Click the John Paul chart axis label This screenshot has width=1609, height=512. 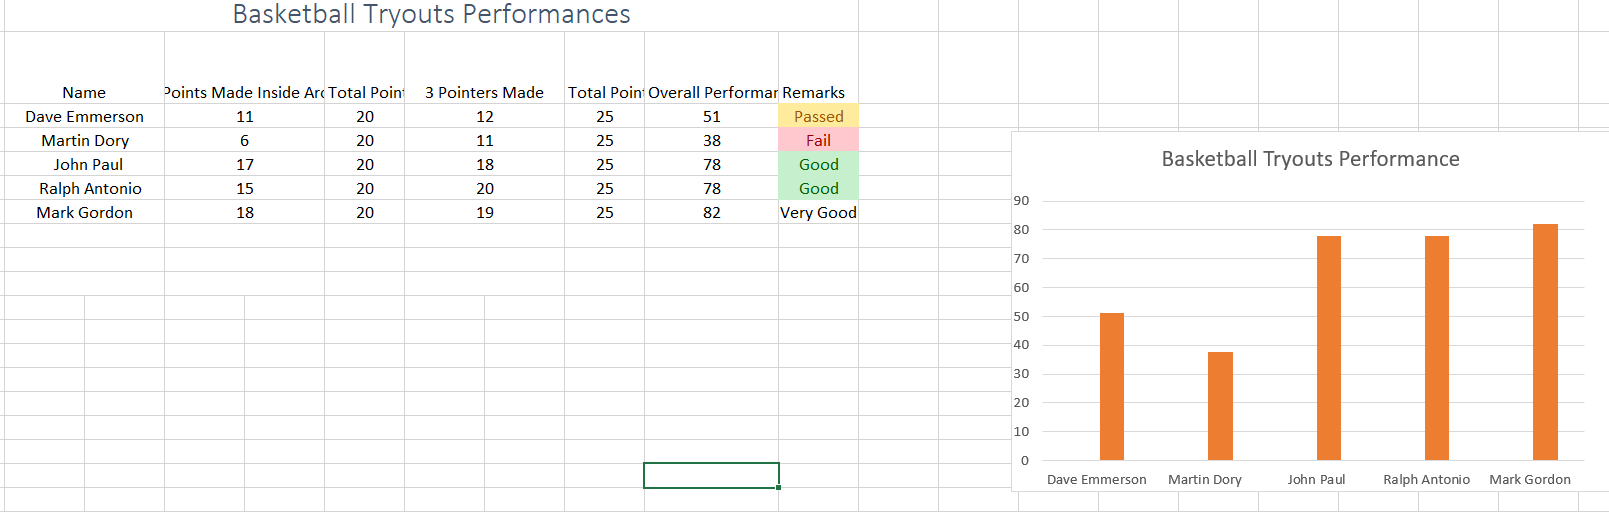(1316, 480)
